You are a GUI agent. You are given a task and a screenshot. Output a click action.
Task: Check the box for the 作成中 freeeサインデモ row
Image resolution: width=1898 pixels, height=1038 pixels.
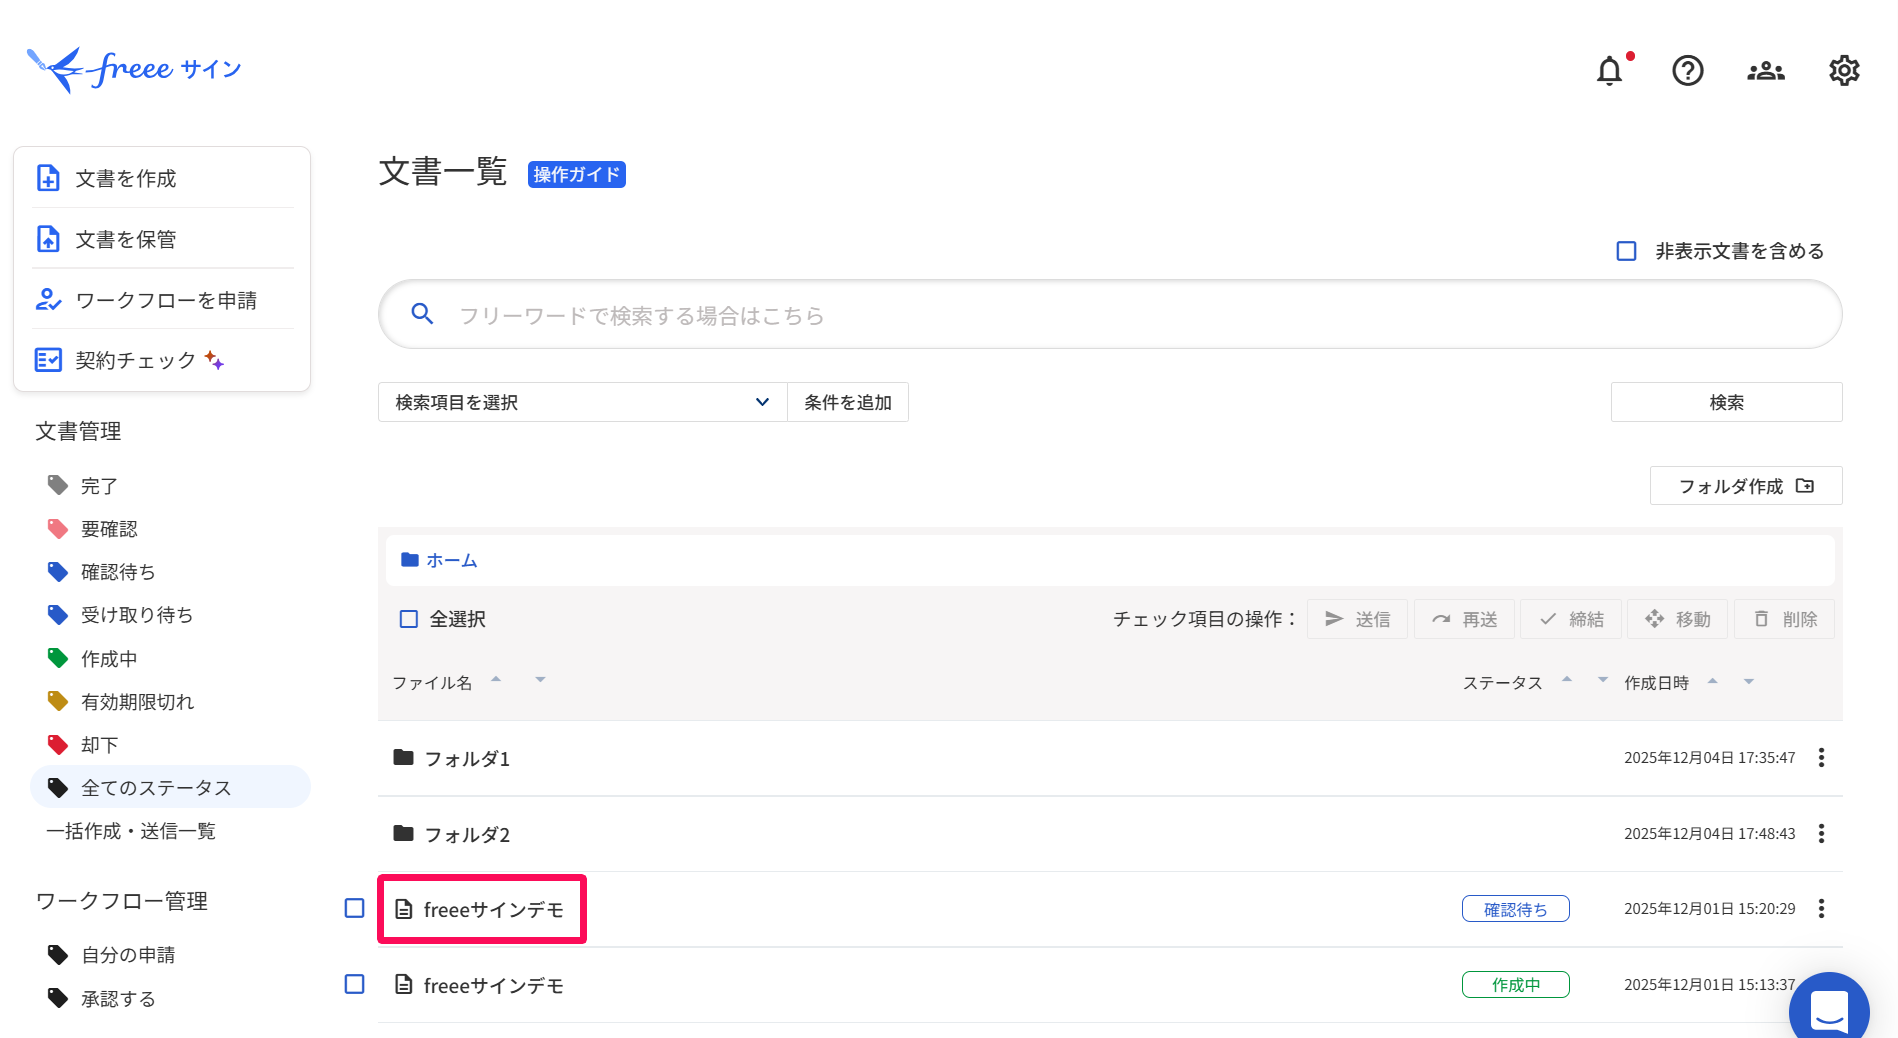(354, 984)
